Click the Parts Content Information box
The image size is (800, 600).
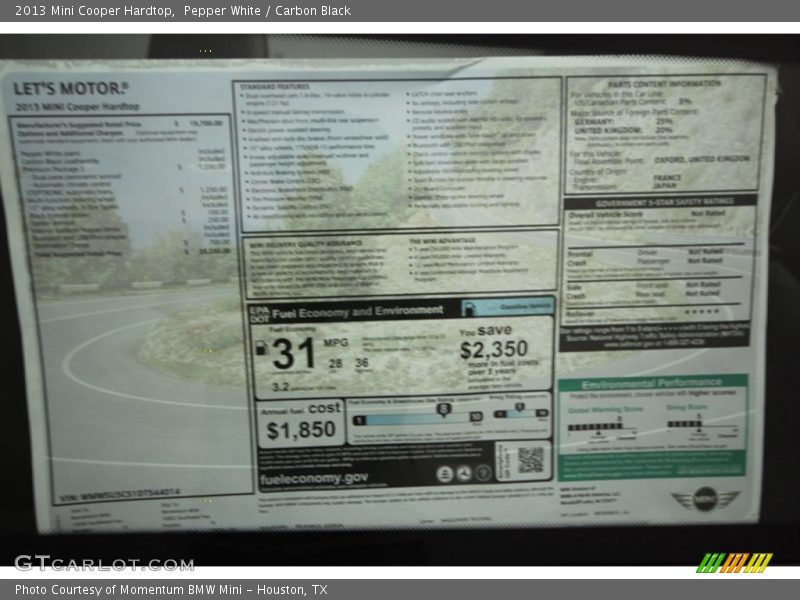664,130
